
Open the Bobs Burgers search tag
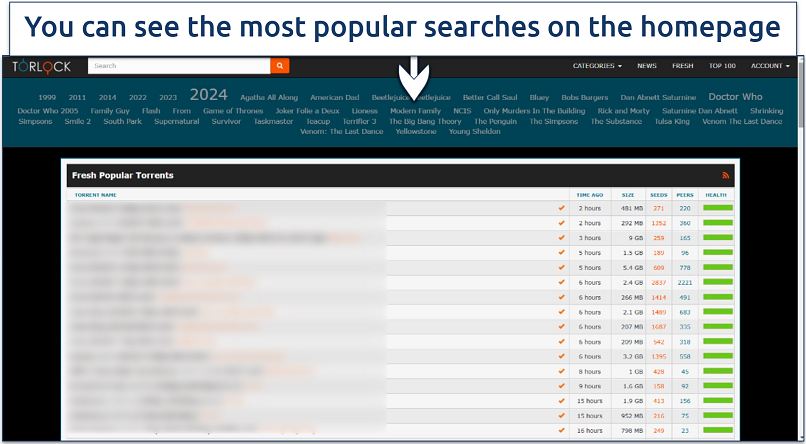point(584,97)
